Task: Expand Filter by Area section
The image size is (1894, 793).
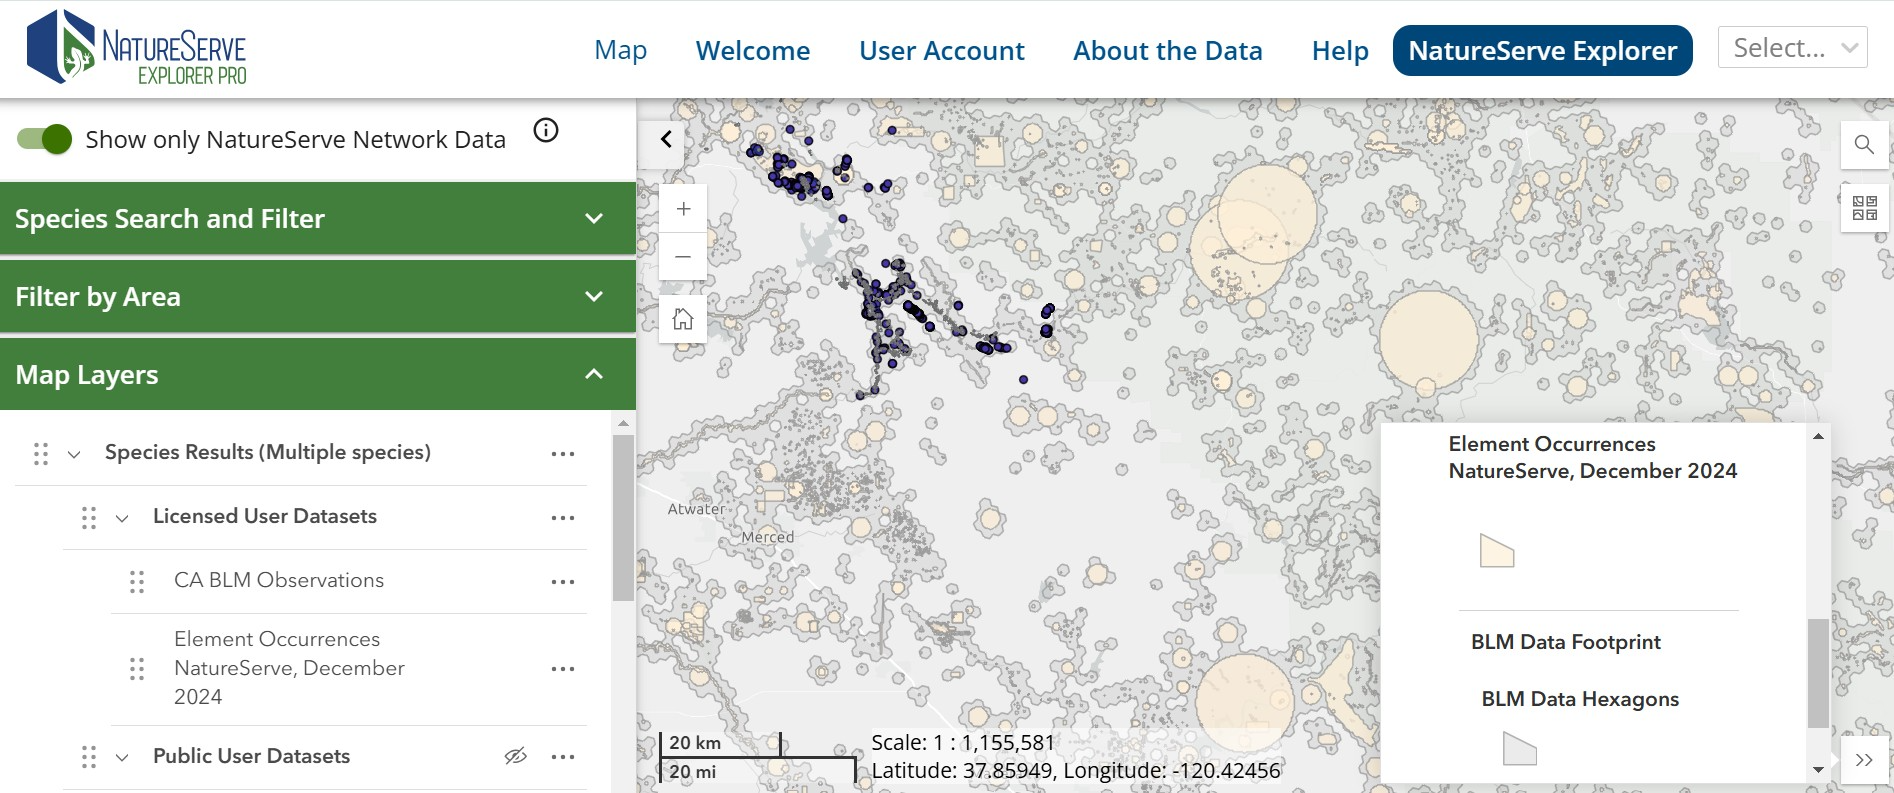Action: click(318, 296)
